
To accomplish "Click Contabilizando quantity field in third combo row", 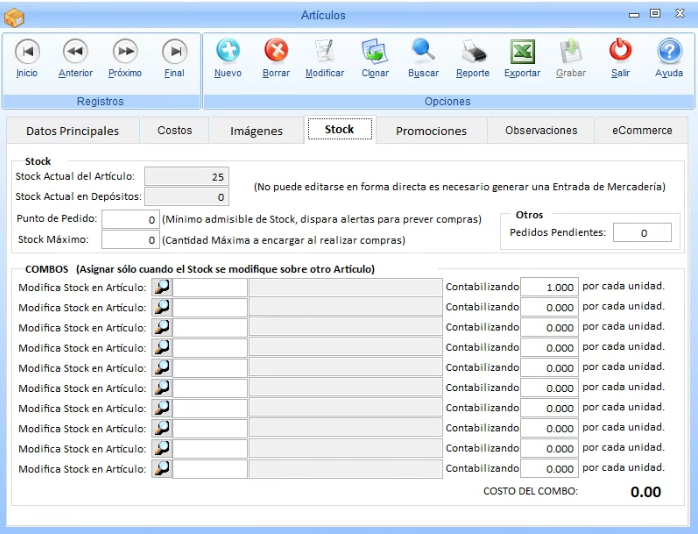I will pyautogui.click(x=549, y=327).
